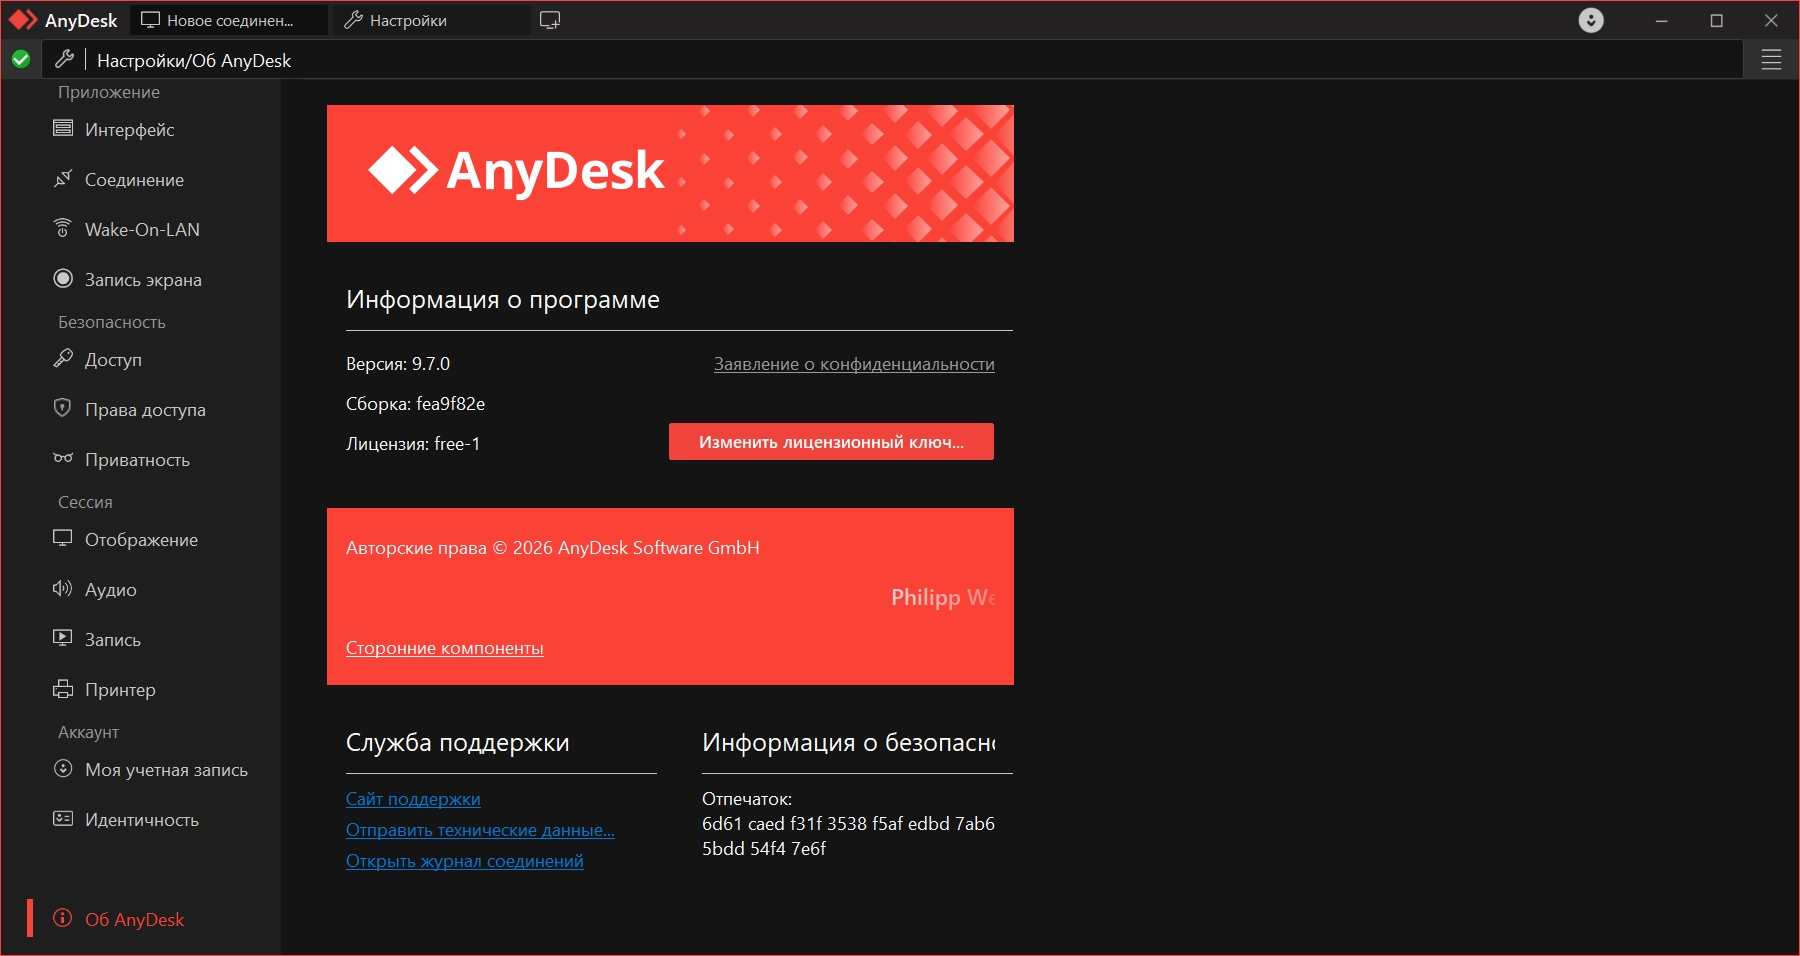Click the build text Сборка: fea9f82e
This screenshot has width=1800, height=956.
coord(415,404)
